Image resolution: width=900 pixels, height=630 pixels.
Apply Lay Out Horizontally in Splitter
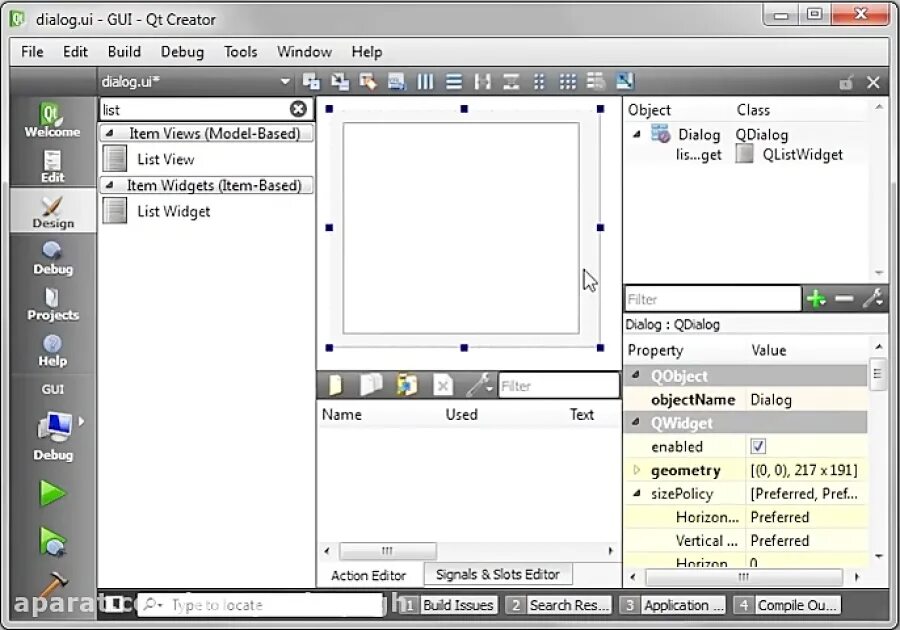point(482,81)
